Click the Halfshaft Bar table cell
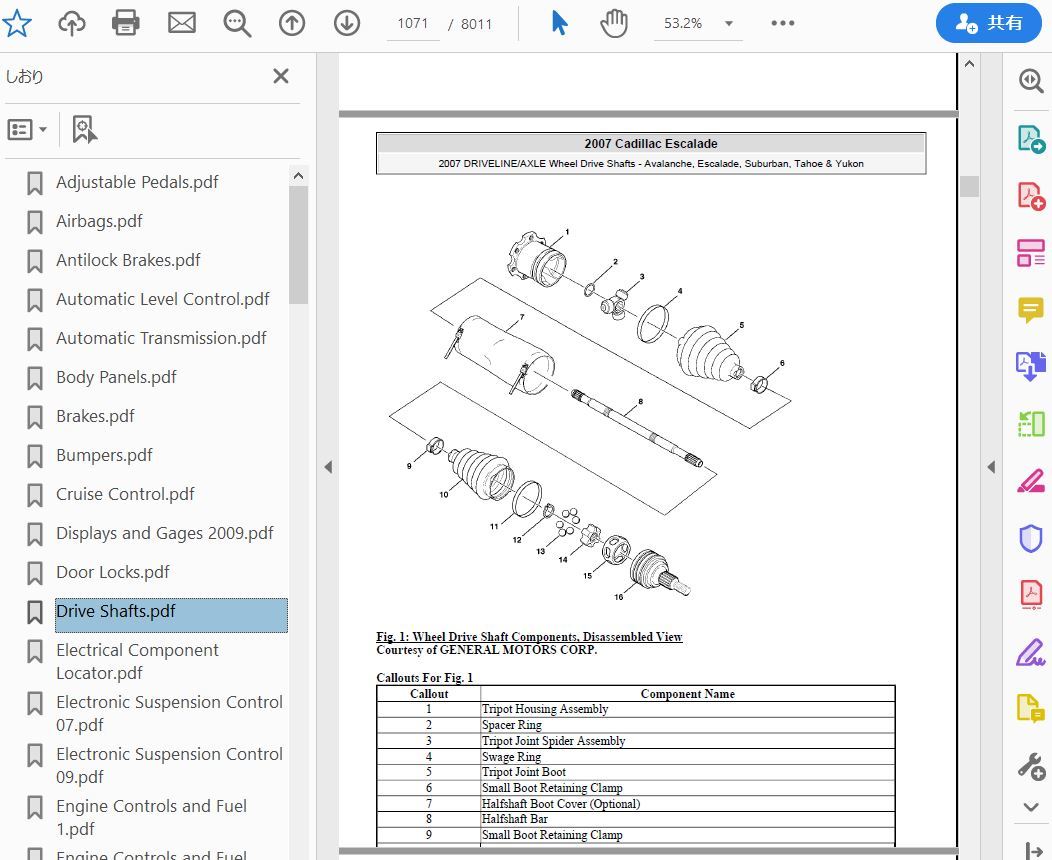 tap(687, 819)
